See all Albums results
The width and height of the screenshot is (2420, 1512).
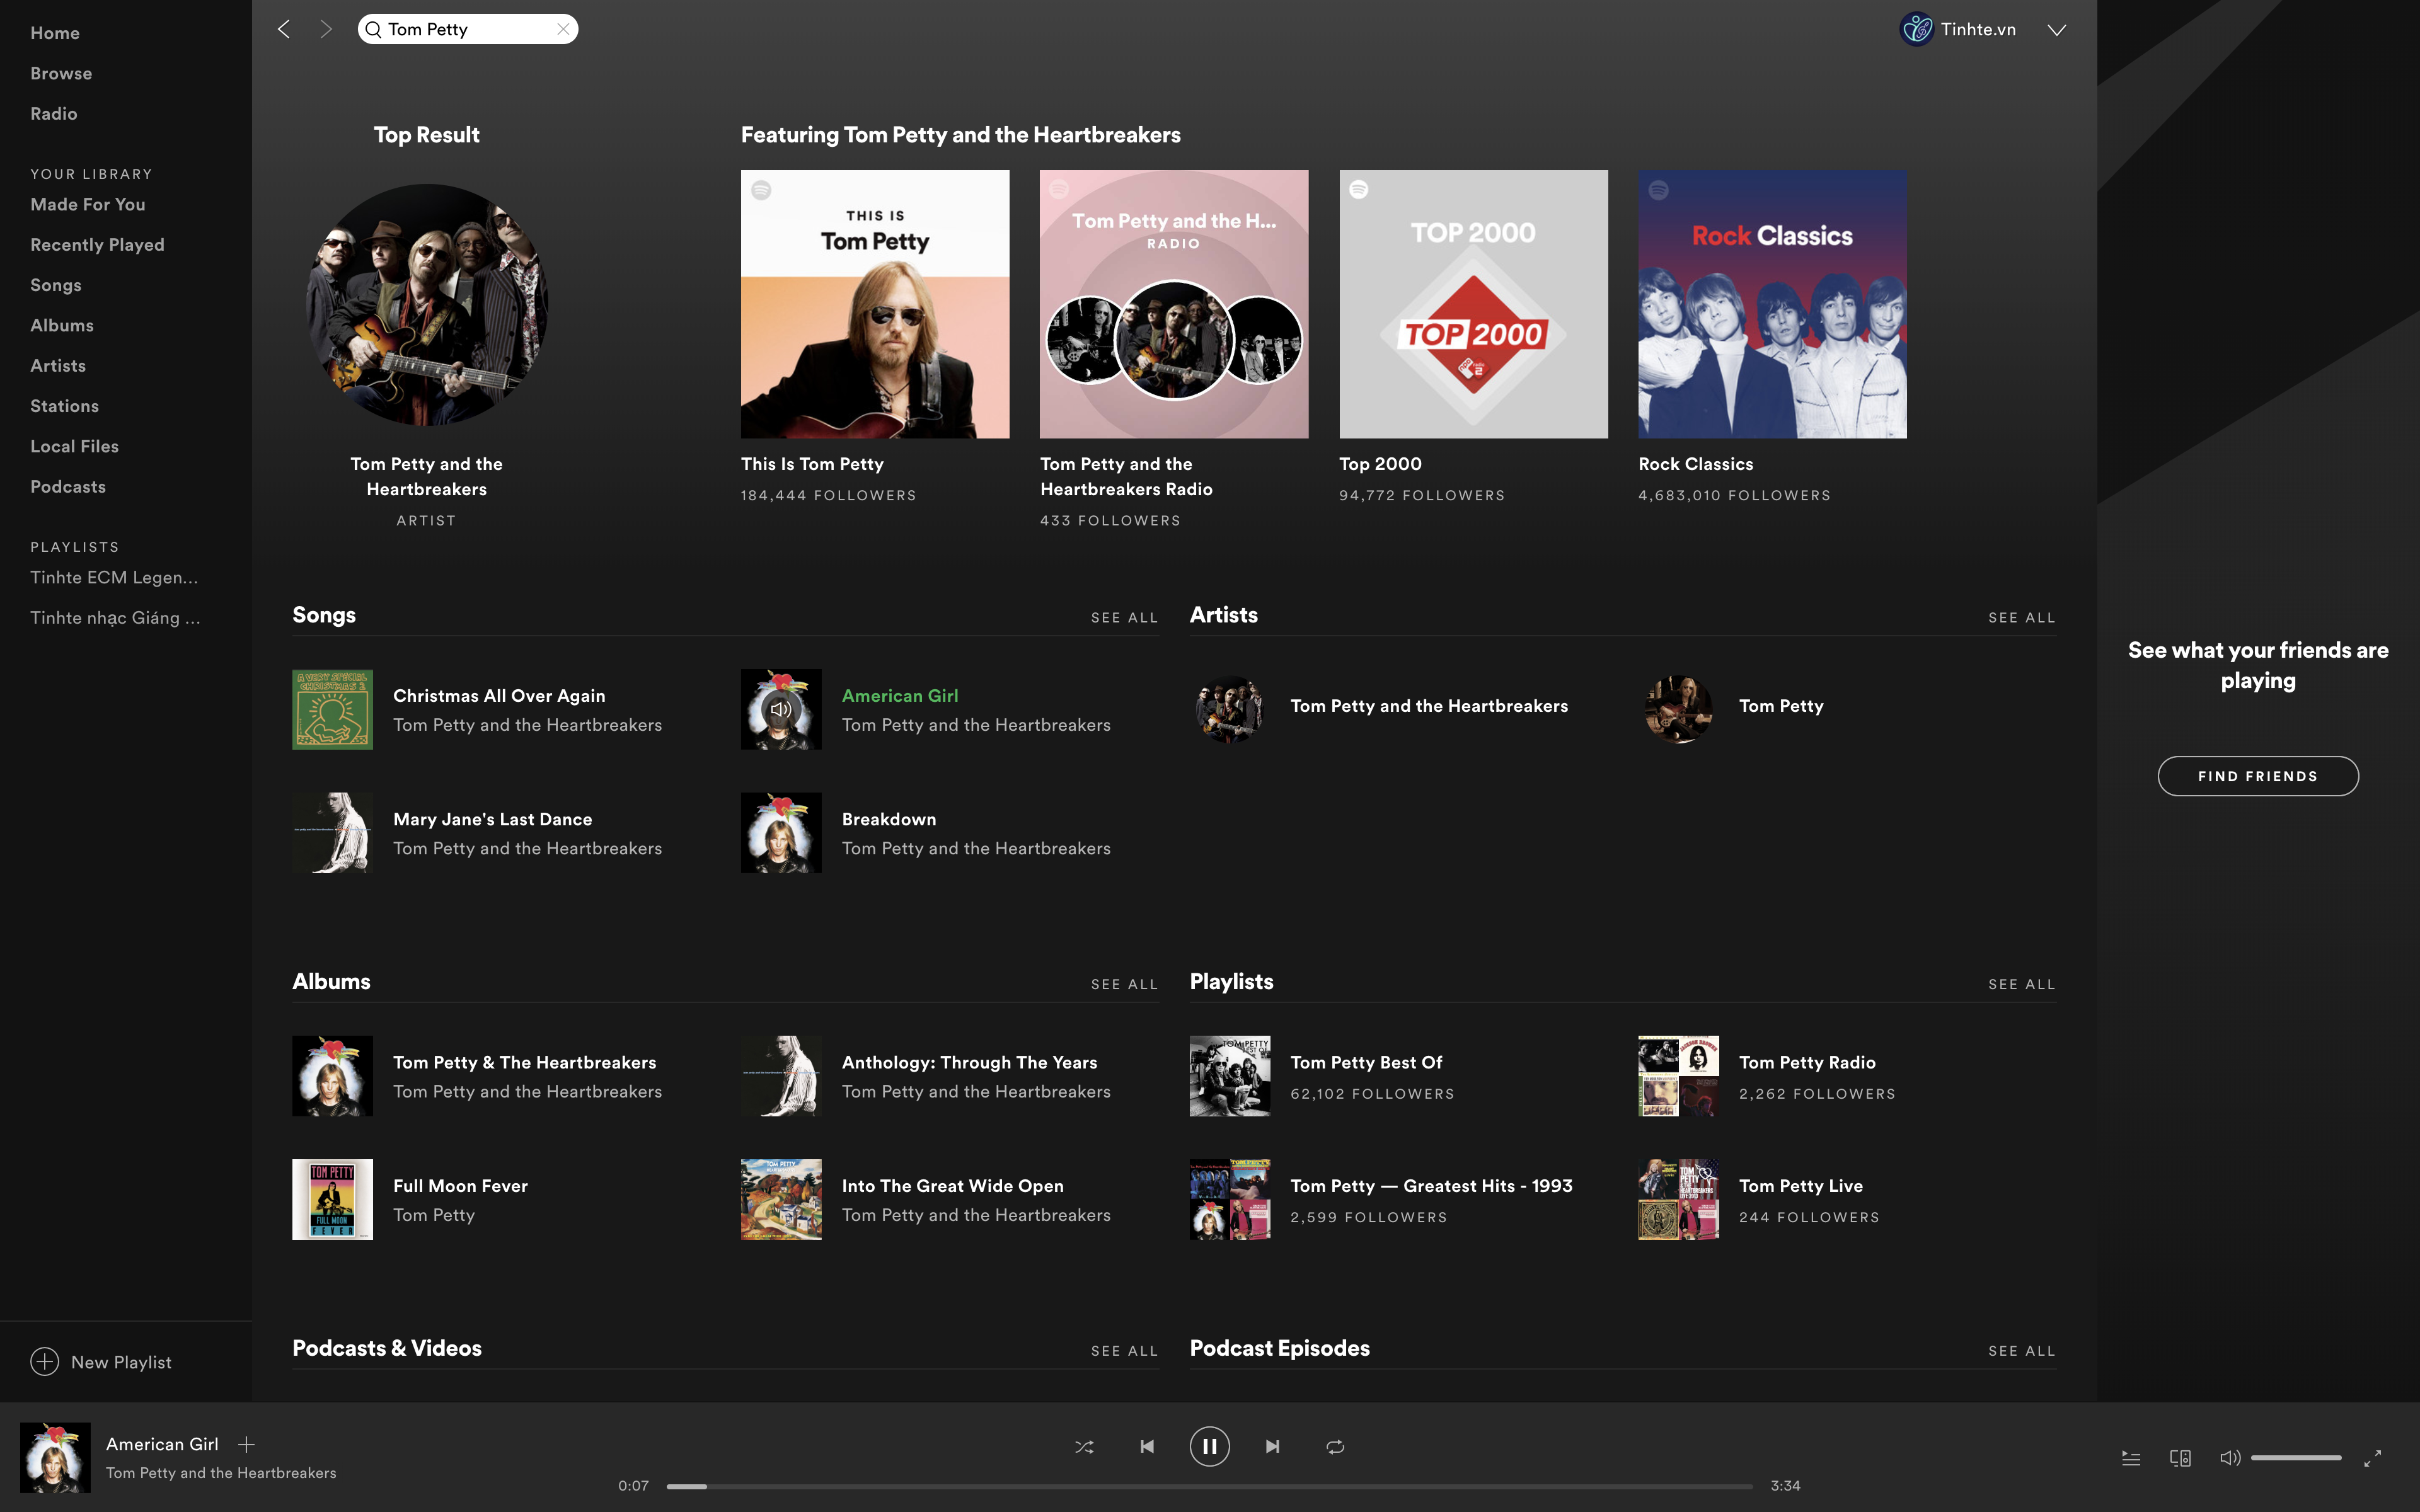(x=1124, y=985)
